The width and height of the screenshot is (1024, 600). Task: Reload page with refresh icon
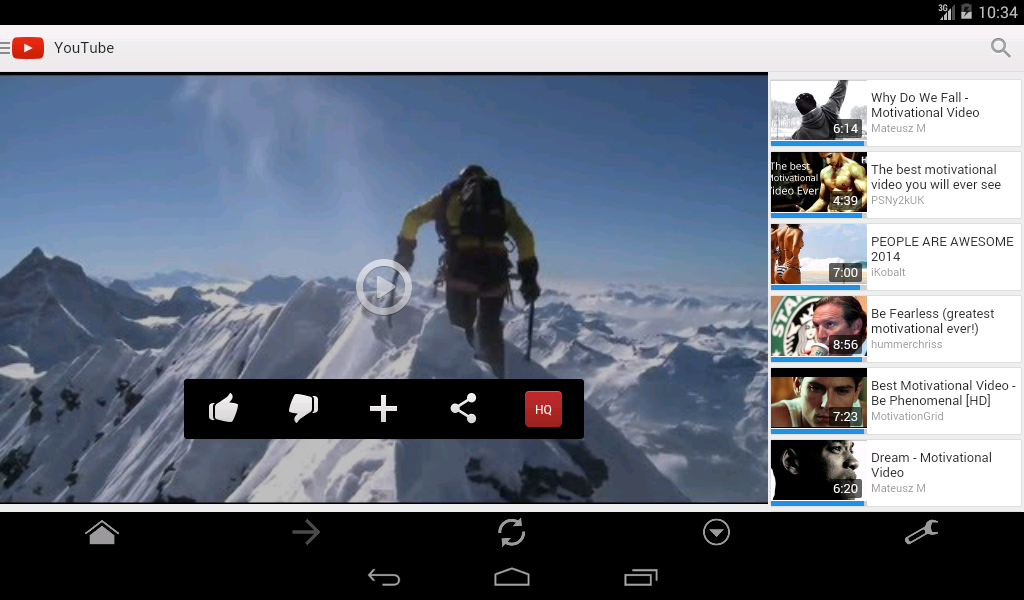[x=511, y=532]
